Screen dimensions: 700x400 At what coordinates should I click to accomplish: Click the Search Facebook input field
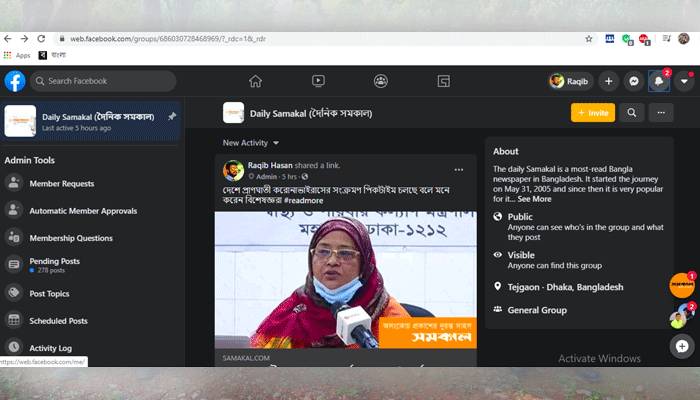click(x=103, y=81)
